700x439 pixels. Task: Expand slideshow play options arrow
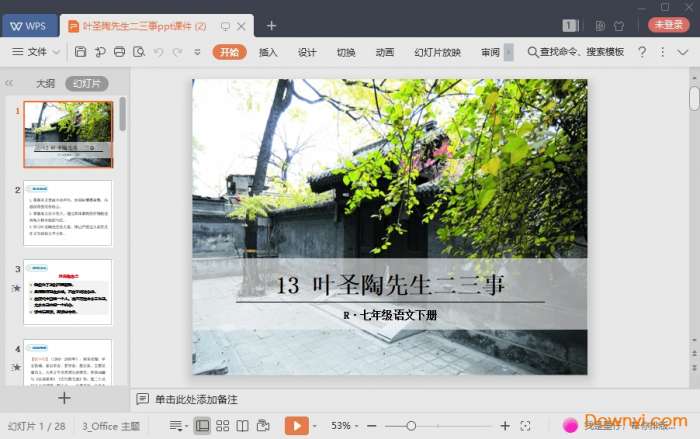coord(315,426)
